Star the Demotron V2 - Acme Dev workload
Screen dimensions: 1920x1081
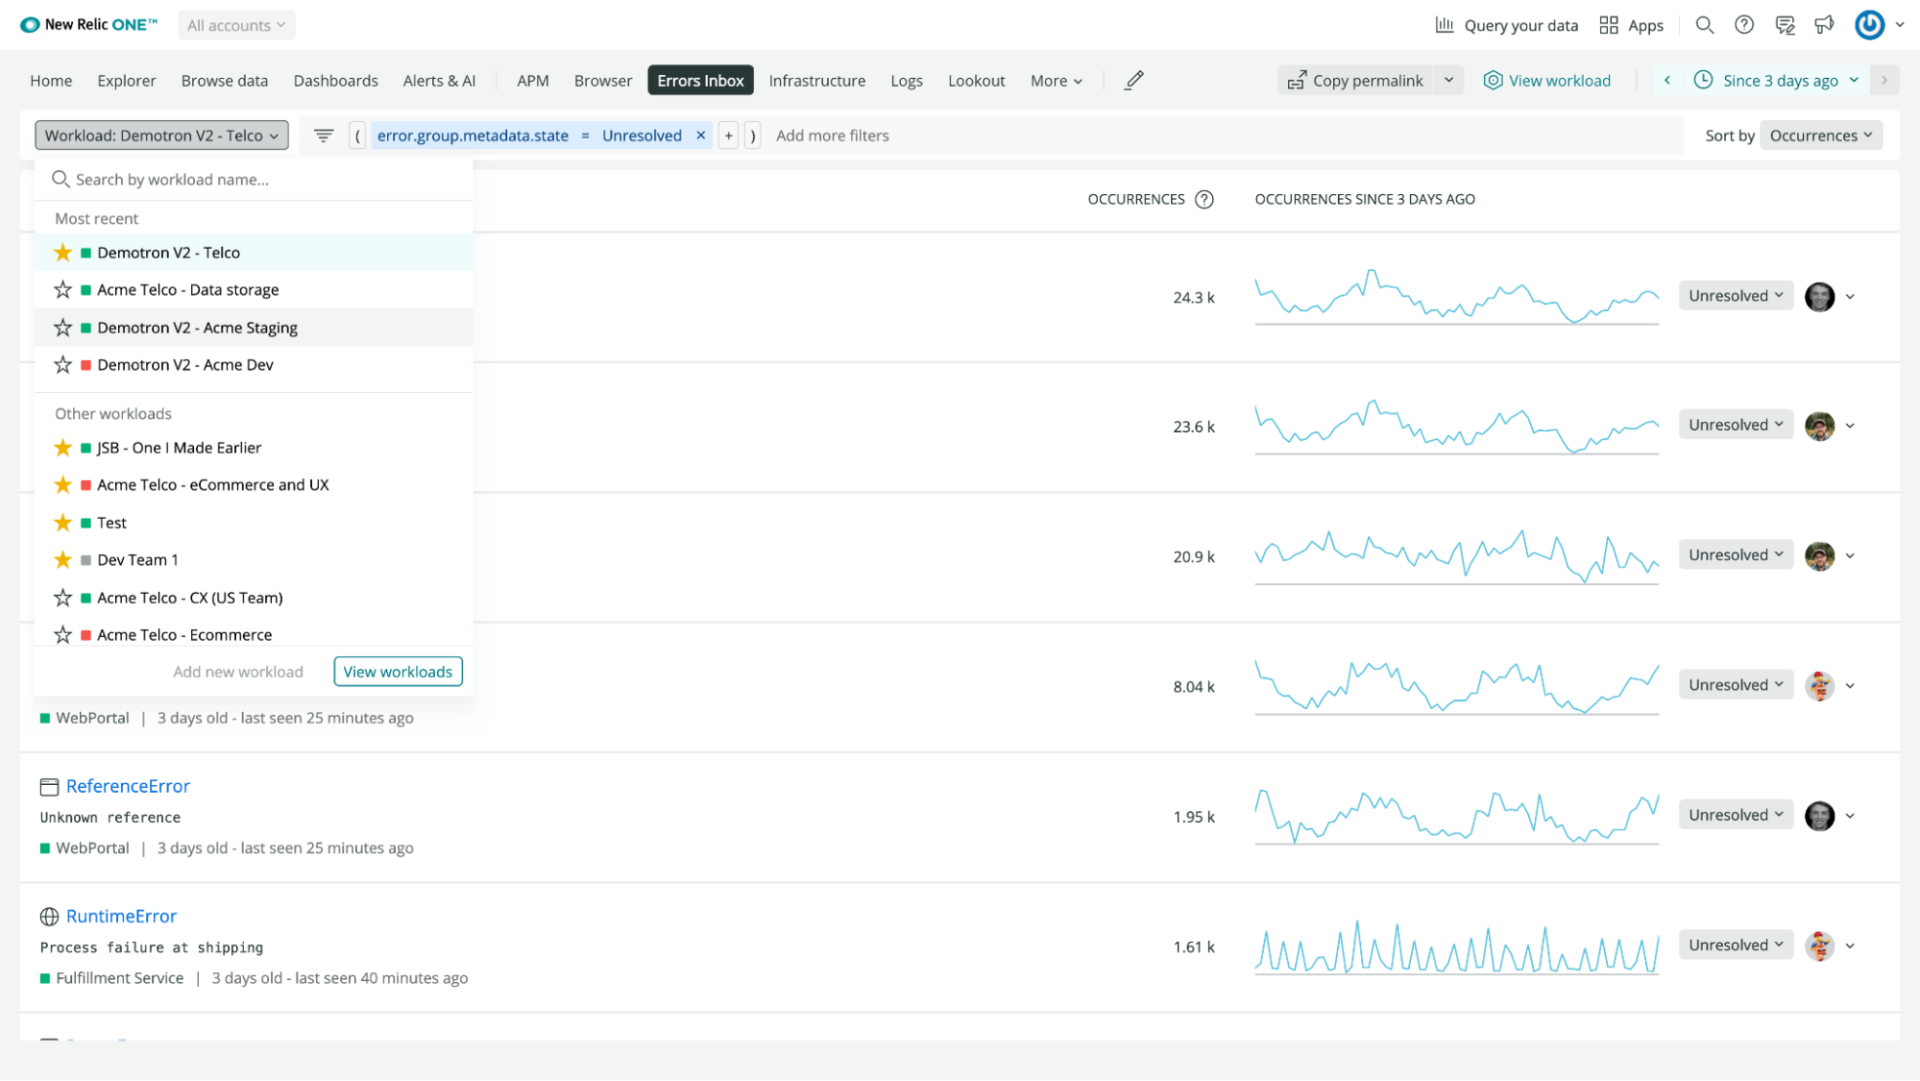coord(62,364)
